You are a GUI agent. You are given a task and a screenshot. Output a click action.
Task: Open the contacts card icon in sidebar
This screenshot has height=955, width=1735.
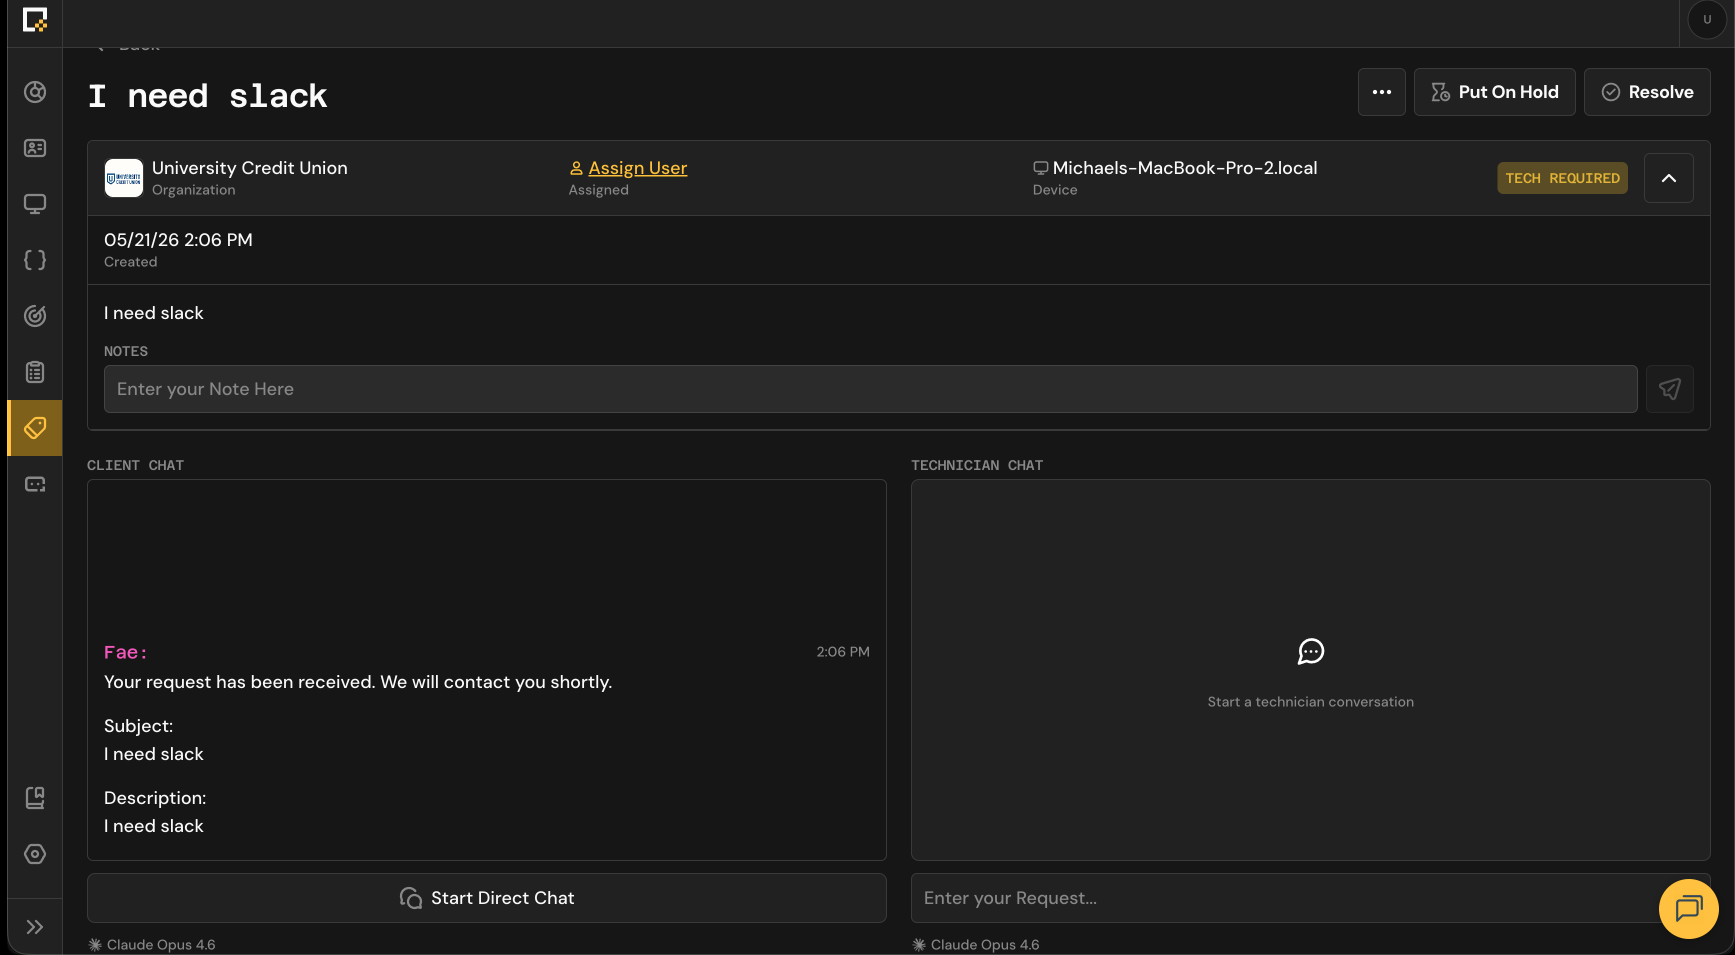tap(35, 148)
